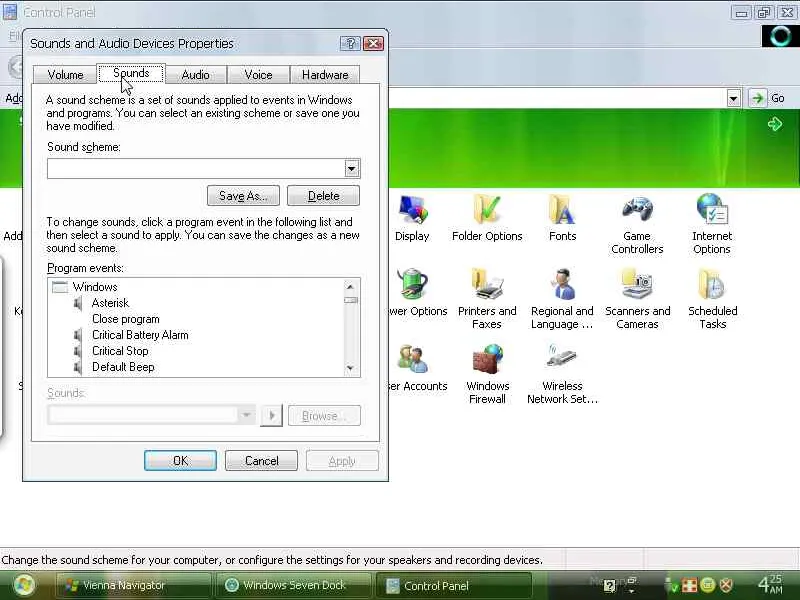Open Power Options battery icon
The image size is (800, 600).
pyautogui.click(x=413, y=285)
